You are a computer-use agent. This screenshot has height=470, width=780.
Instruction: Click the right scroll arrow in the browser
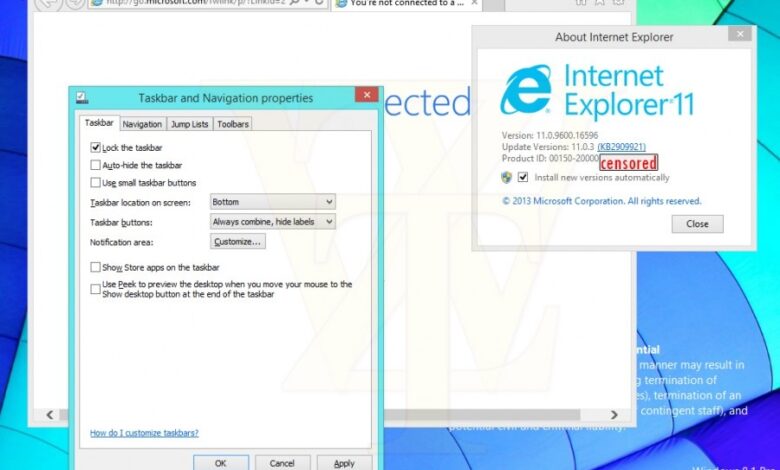point(614,415)
